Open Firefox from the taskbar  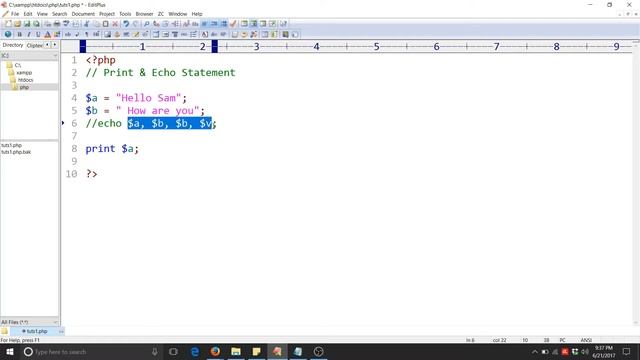215,351
